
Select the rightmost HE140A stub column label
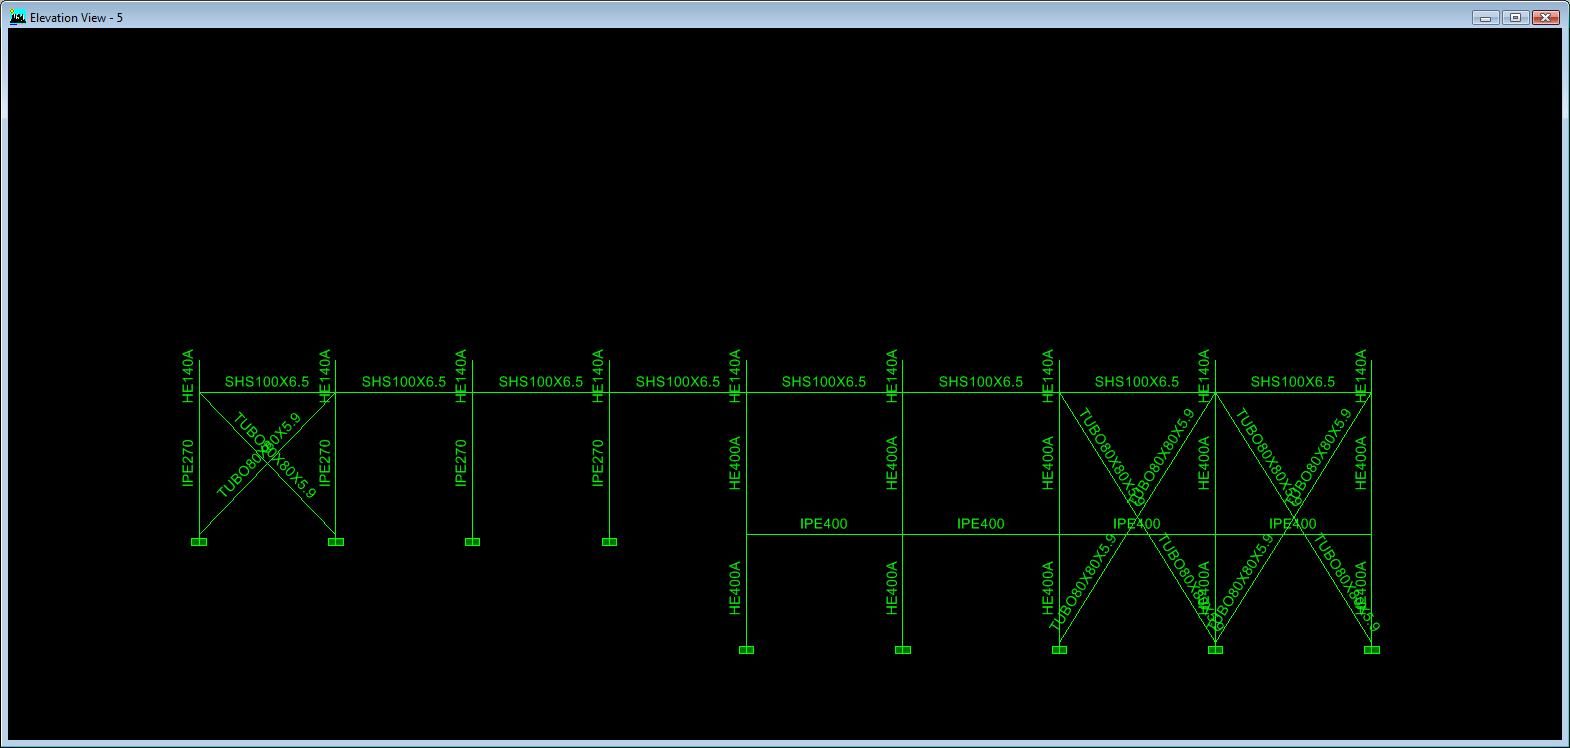click(1361, 376)
